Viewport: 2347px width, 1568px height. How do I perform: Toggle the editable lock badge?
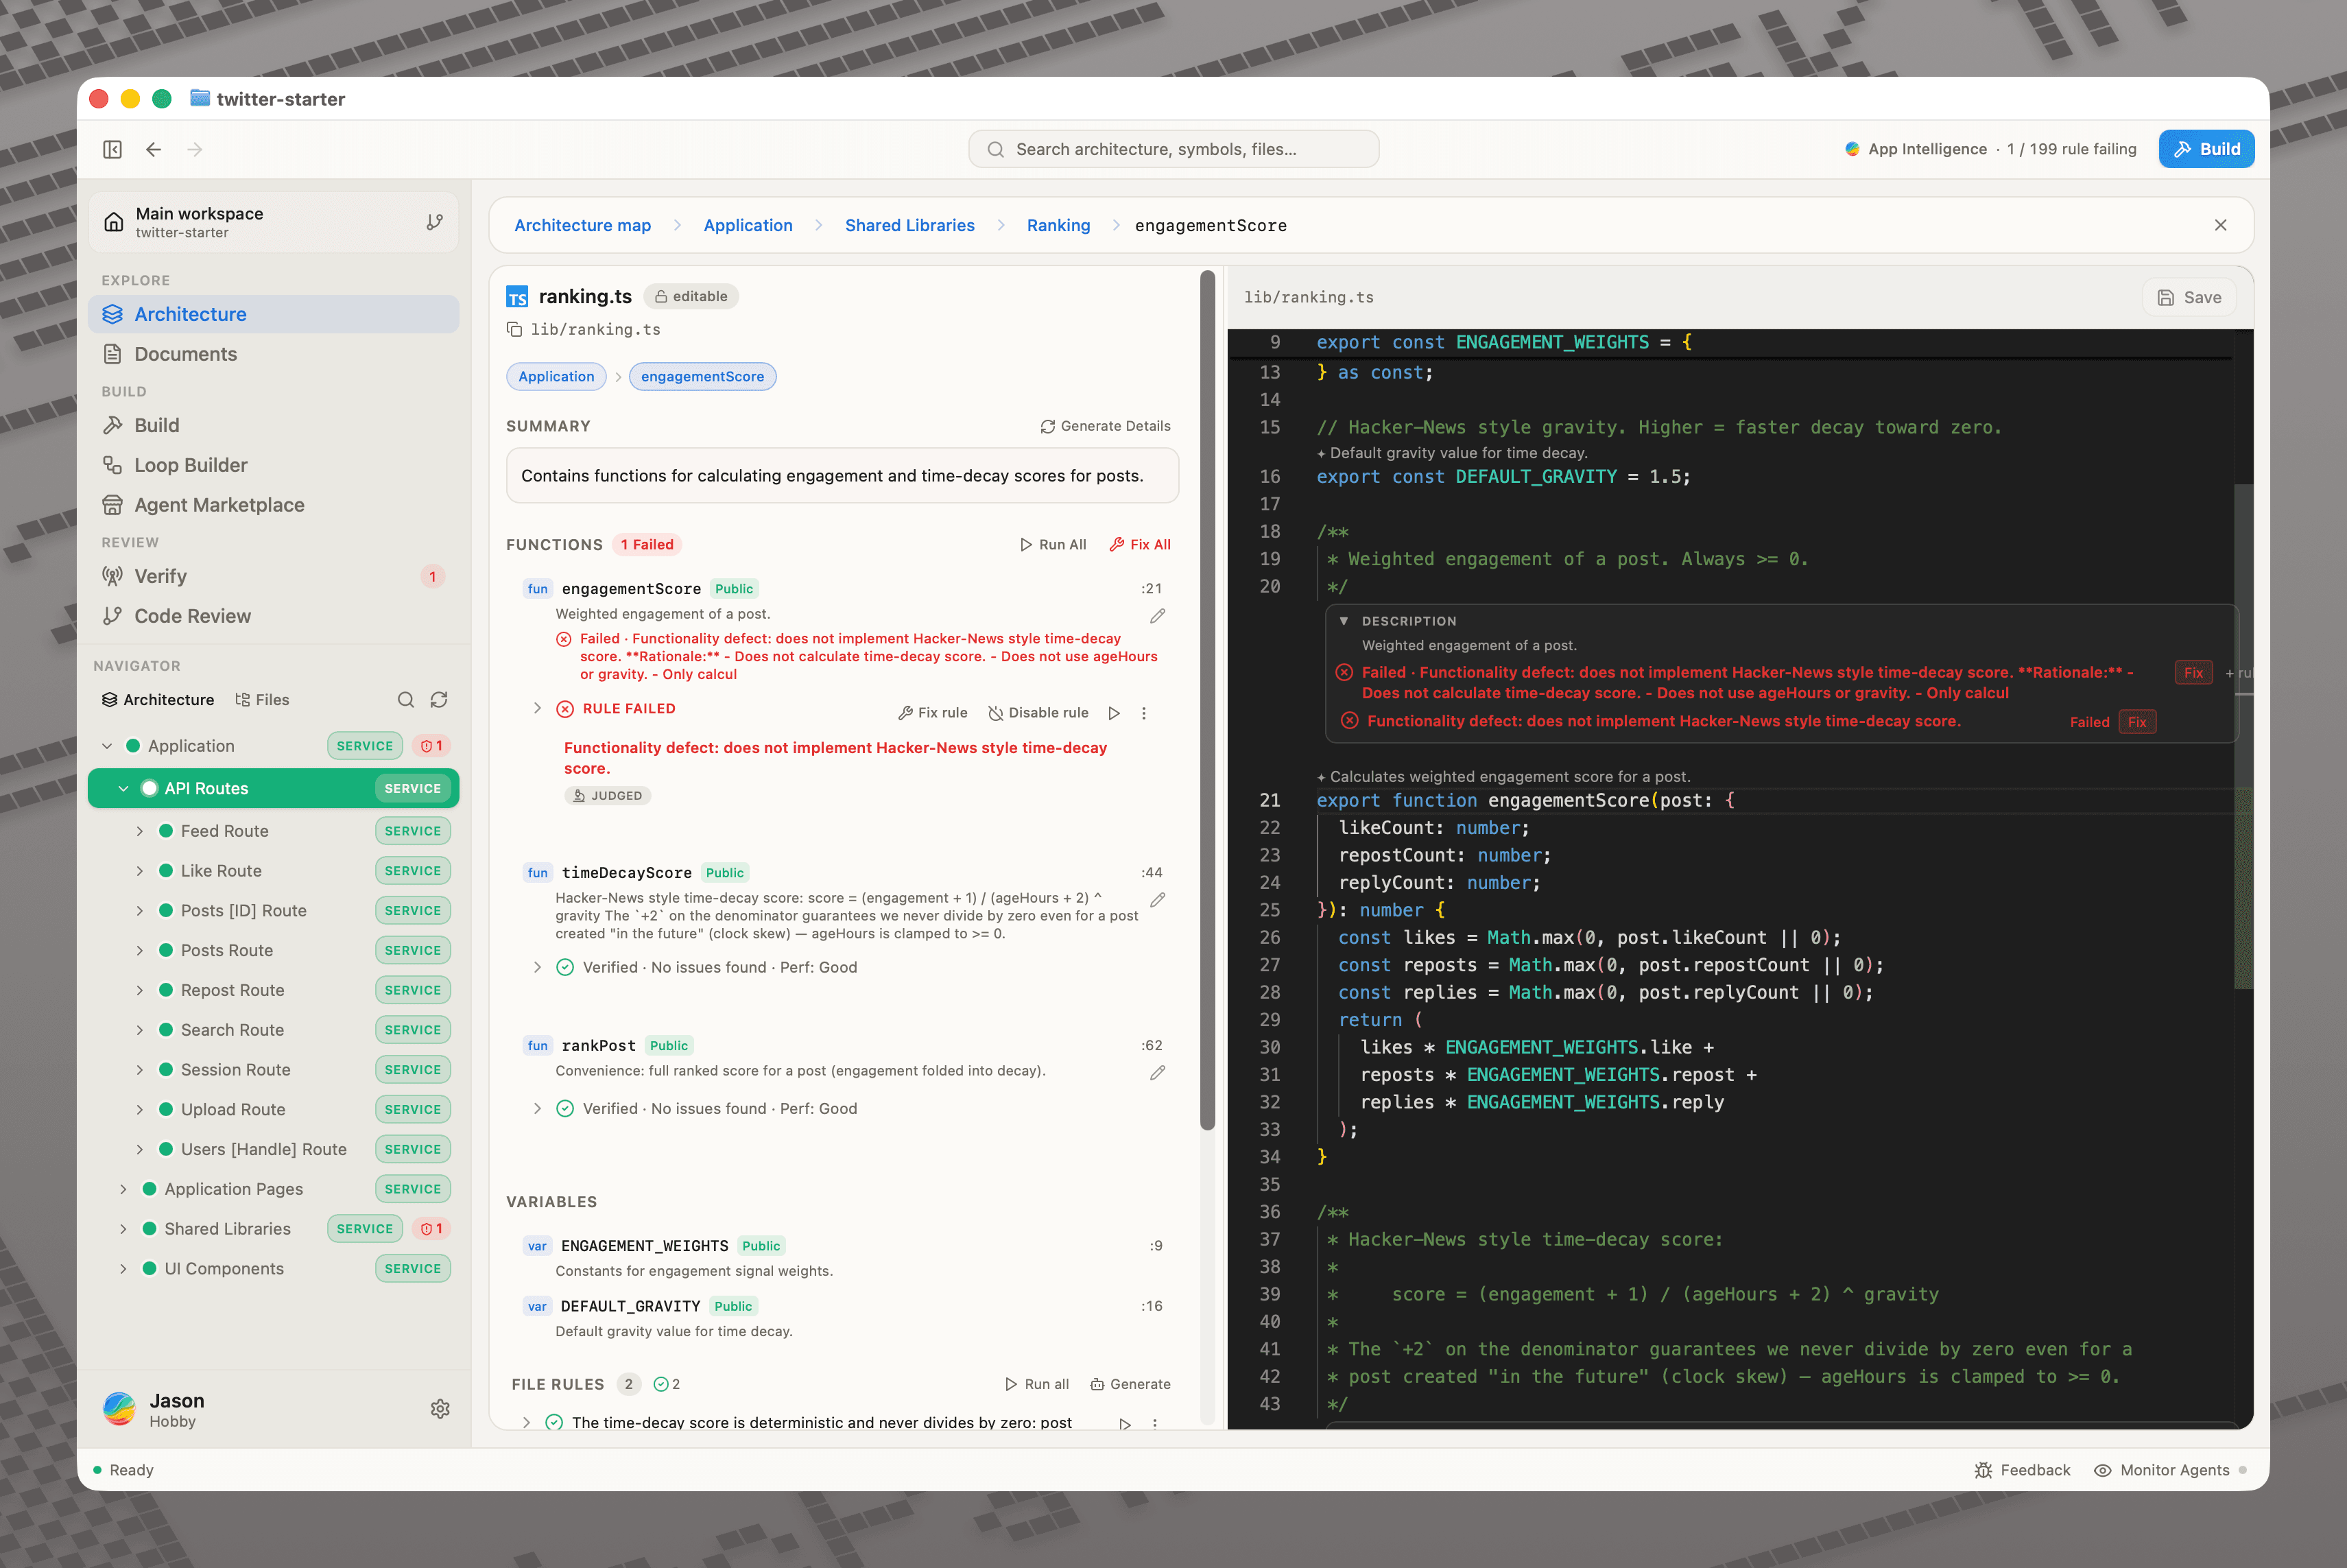(x=691, y=296)
